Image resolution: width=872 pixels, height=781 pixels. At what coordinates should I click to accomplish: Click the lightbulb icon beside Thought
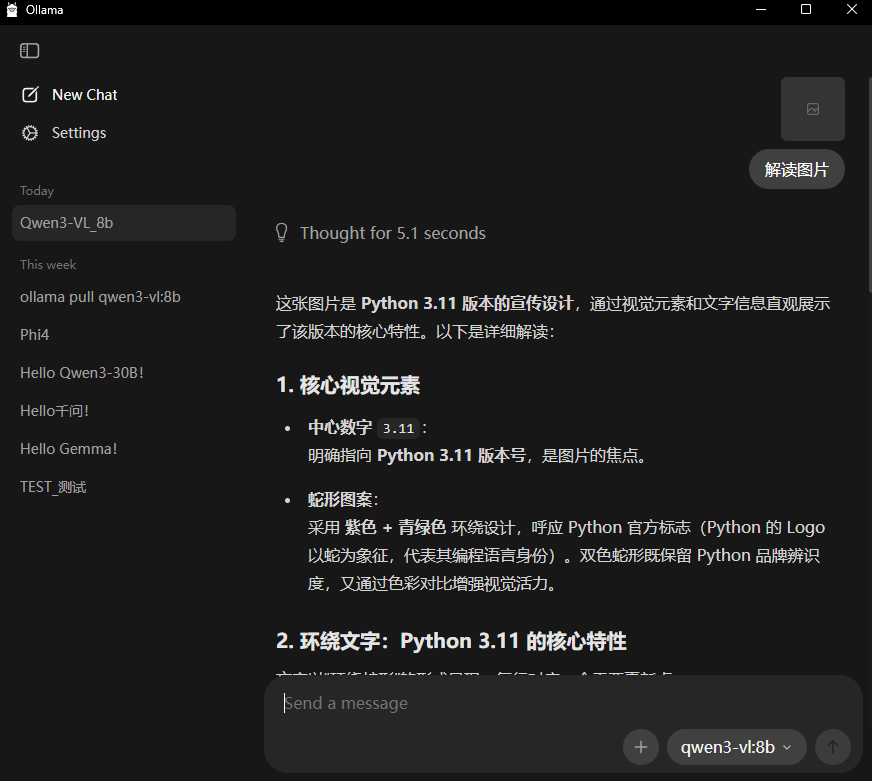point(281,232)
